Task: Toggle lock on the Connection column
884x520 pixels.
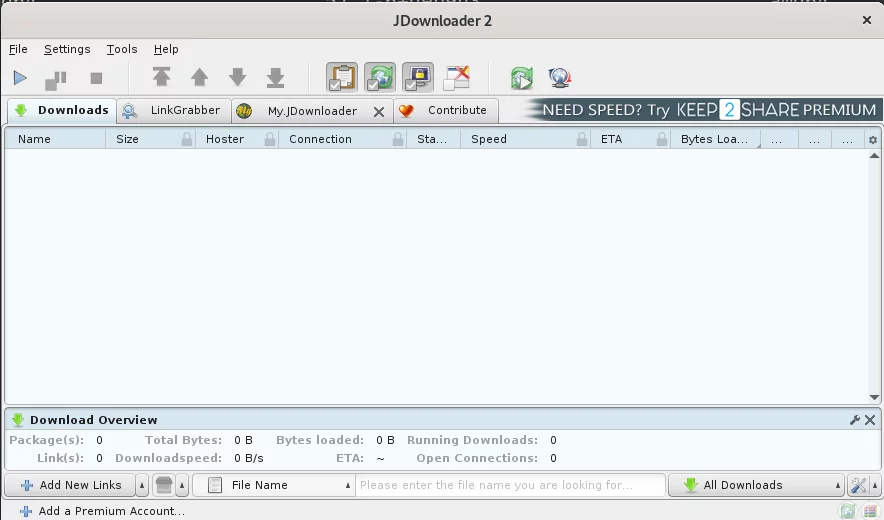Action: click(x=398, y=139)
